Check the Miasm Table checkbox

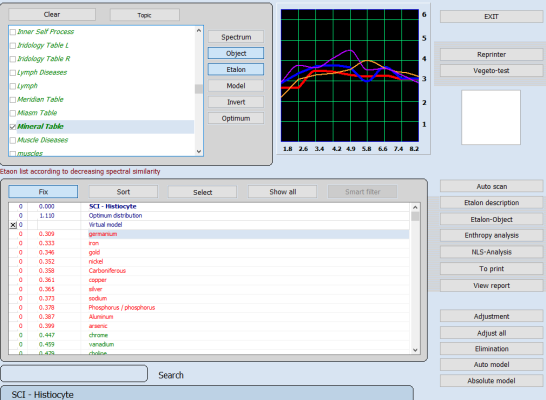point(13,113)
